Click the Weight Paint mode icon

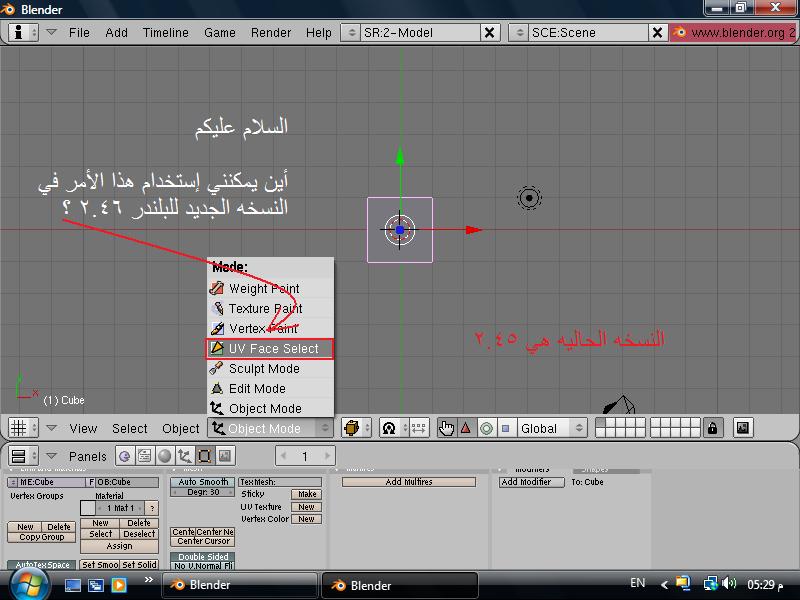click(217, 288)
